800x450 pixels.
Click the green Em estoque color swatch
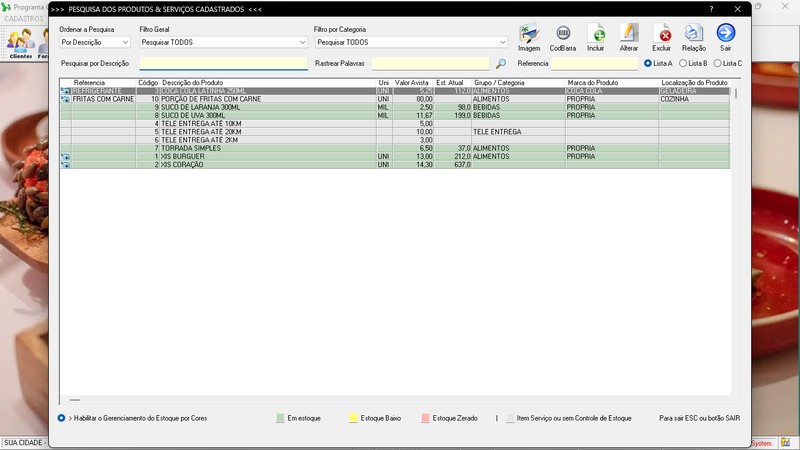tap(280, 418)
